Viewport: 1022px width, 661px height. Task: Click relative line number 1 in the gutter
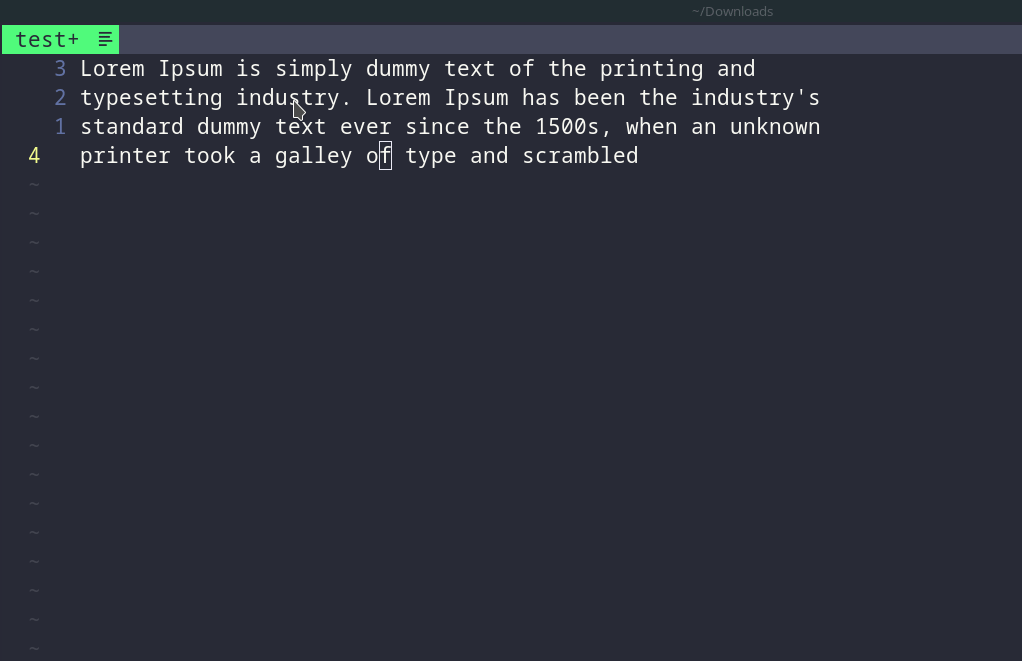(x=59, y=126)
